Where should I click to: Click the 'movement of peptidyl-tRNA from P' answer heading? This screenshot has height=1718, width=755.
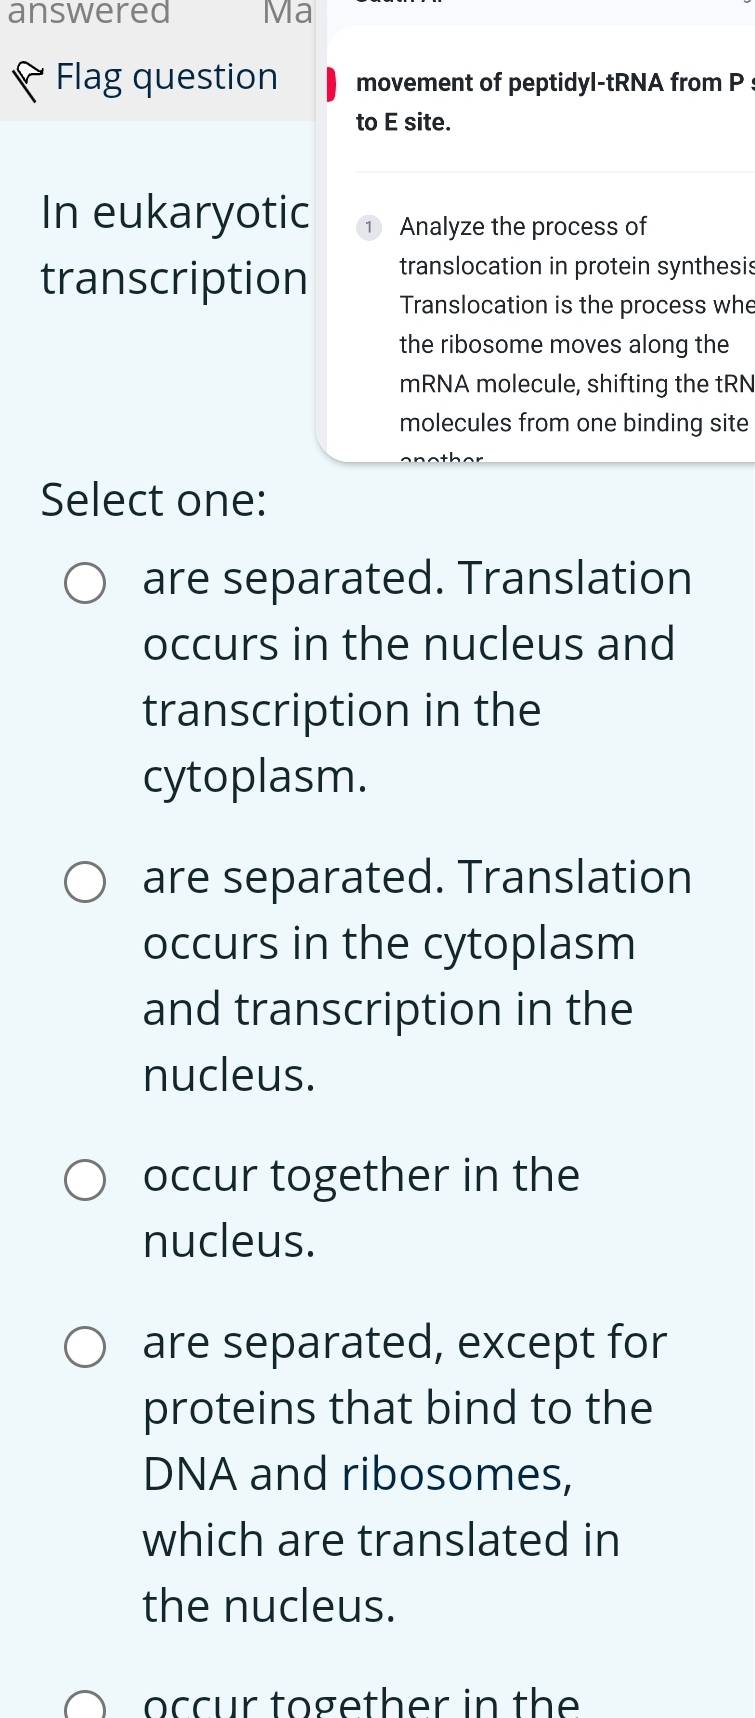550,83
